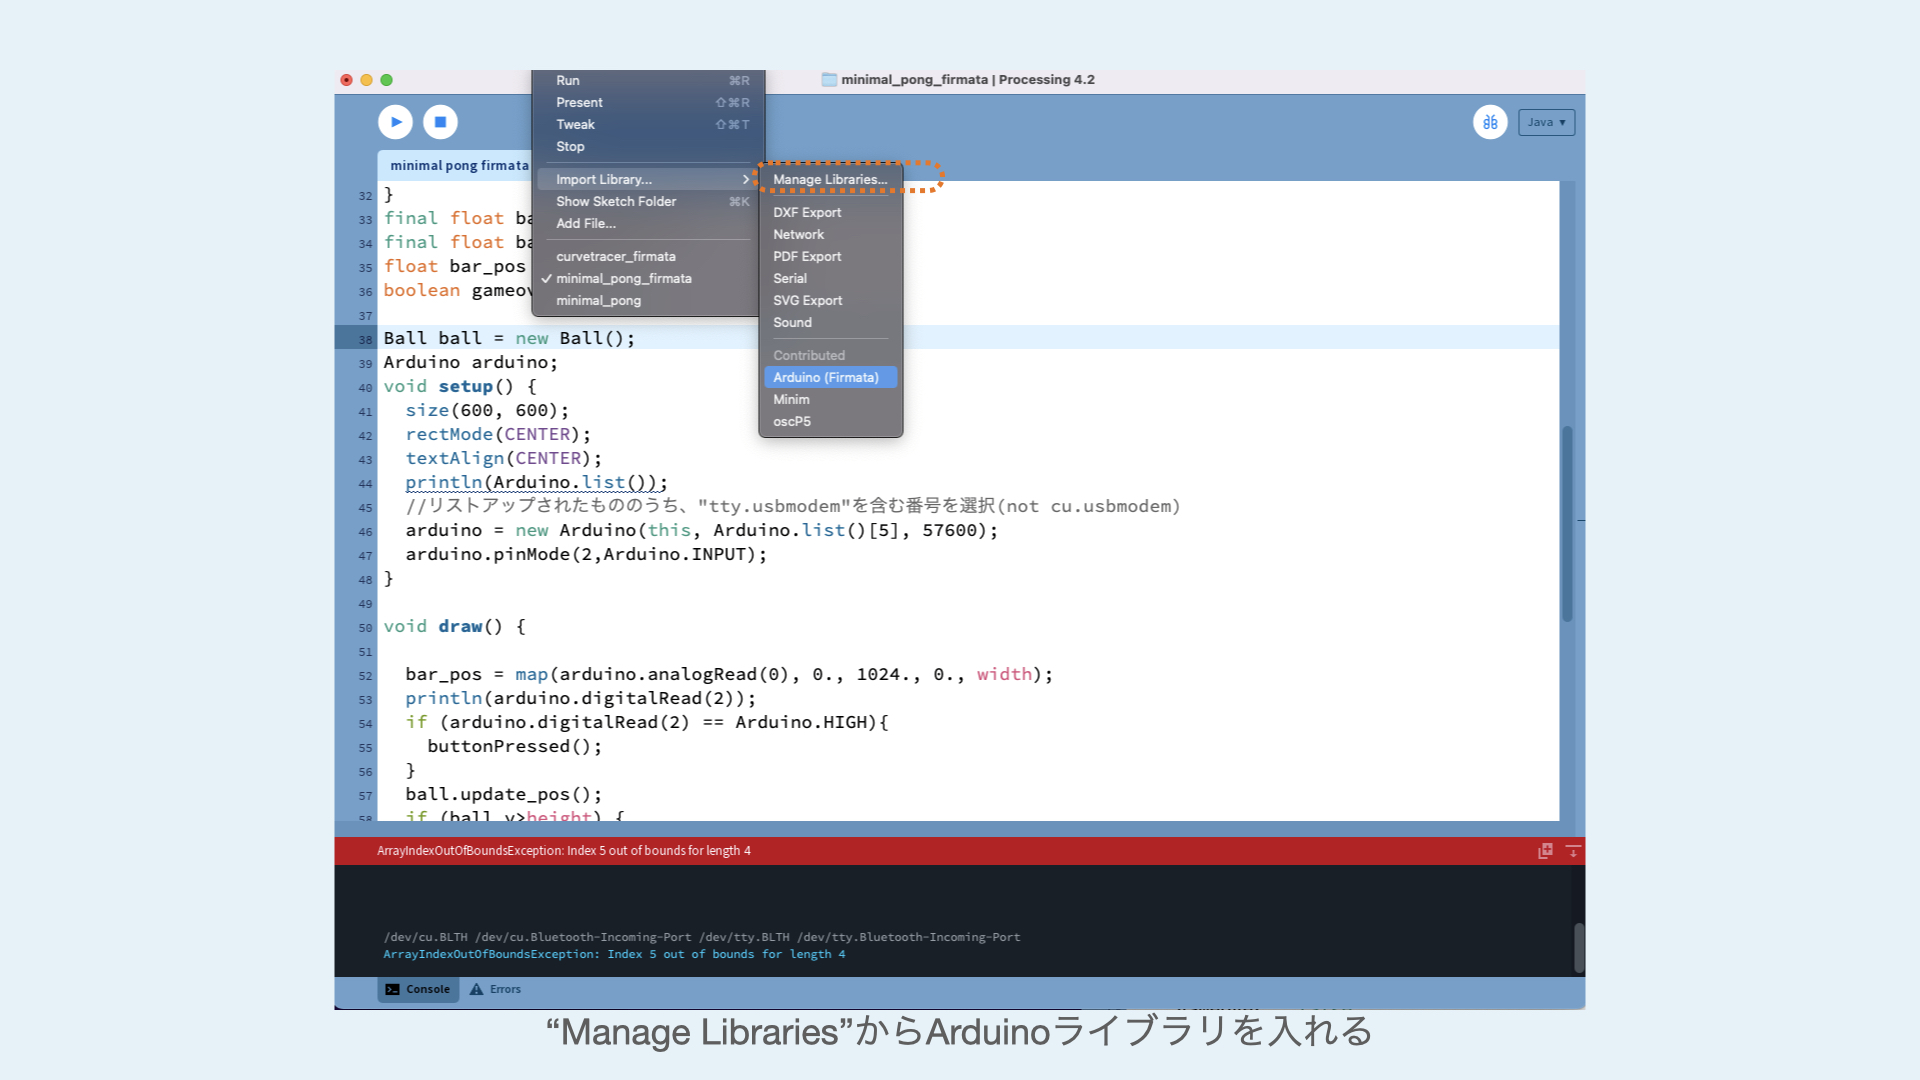
Task: Select Add File menu entry
Action: pyautogui.click(x=586, y=224)
